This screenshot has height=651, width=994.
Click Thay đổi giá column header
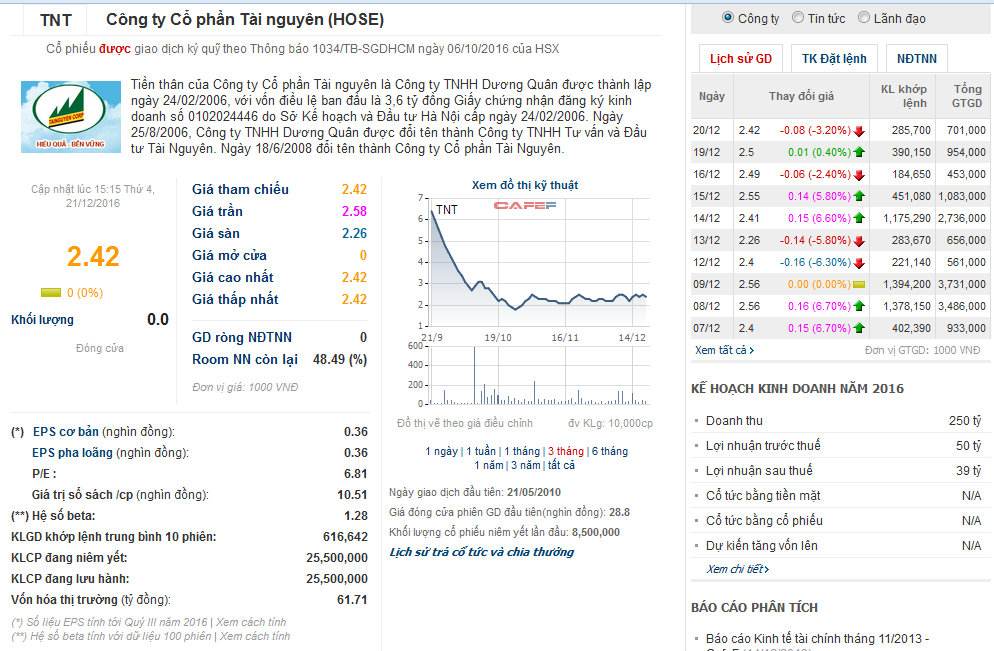pyautogui.click(x=801, y=96)
